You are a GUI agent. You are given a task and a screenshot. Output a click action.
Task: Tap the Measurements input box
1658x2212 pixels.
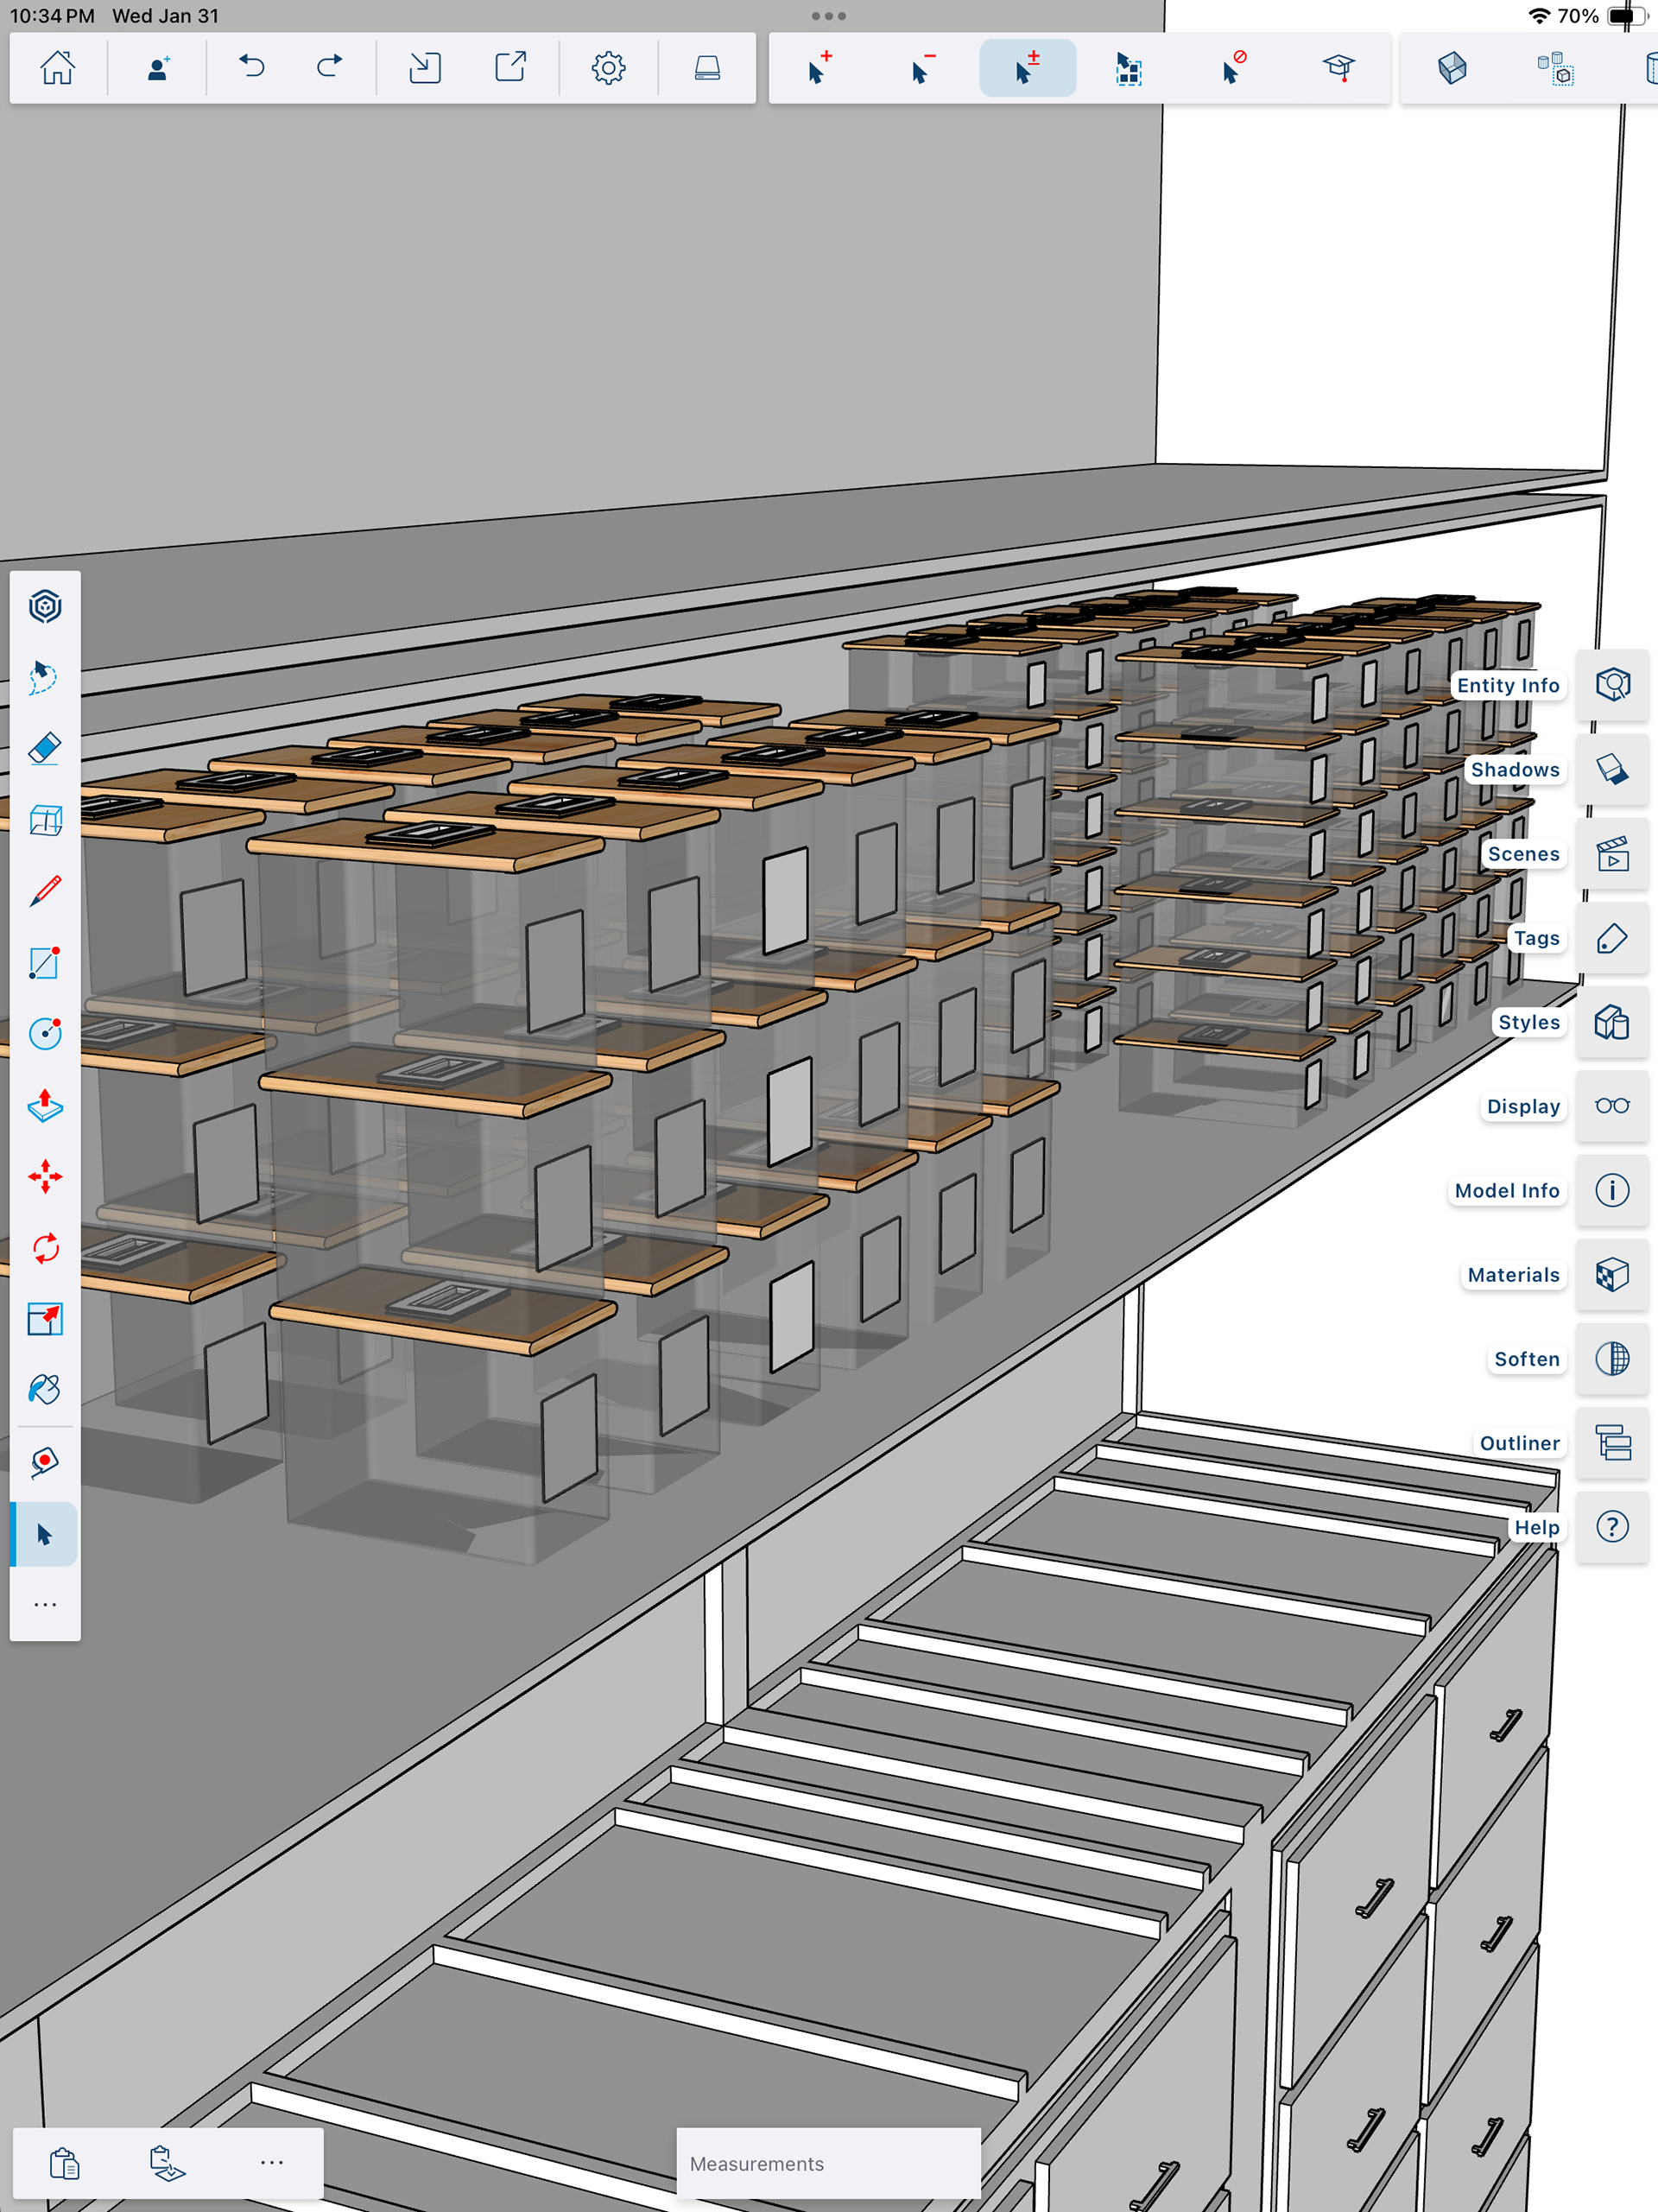(828, 2163)
